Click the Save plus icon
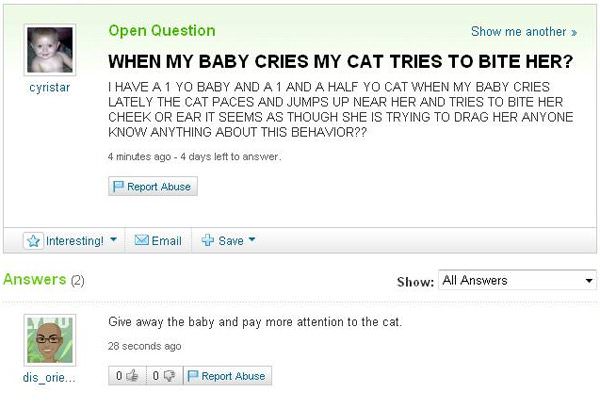This screenshot has width=600, height=409. click(x=206, y=240)
